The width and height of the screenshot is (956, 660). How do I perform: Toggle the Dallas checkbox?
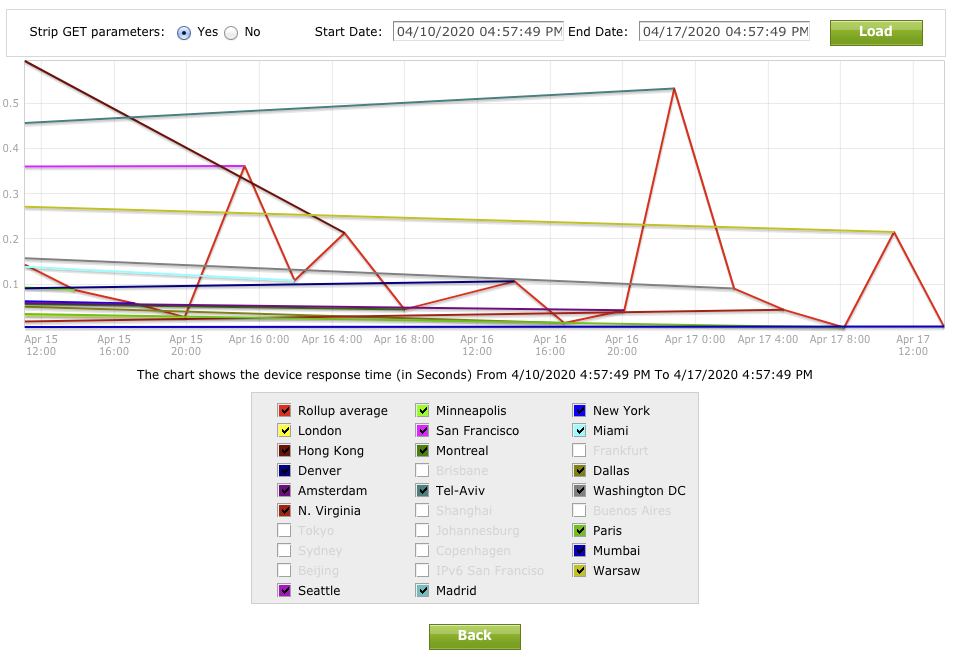click(580, 471)
